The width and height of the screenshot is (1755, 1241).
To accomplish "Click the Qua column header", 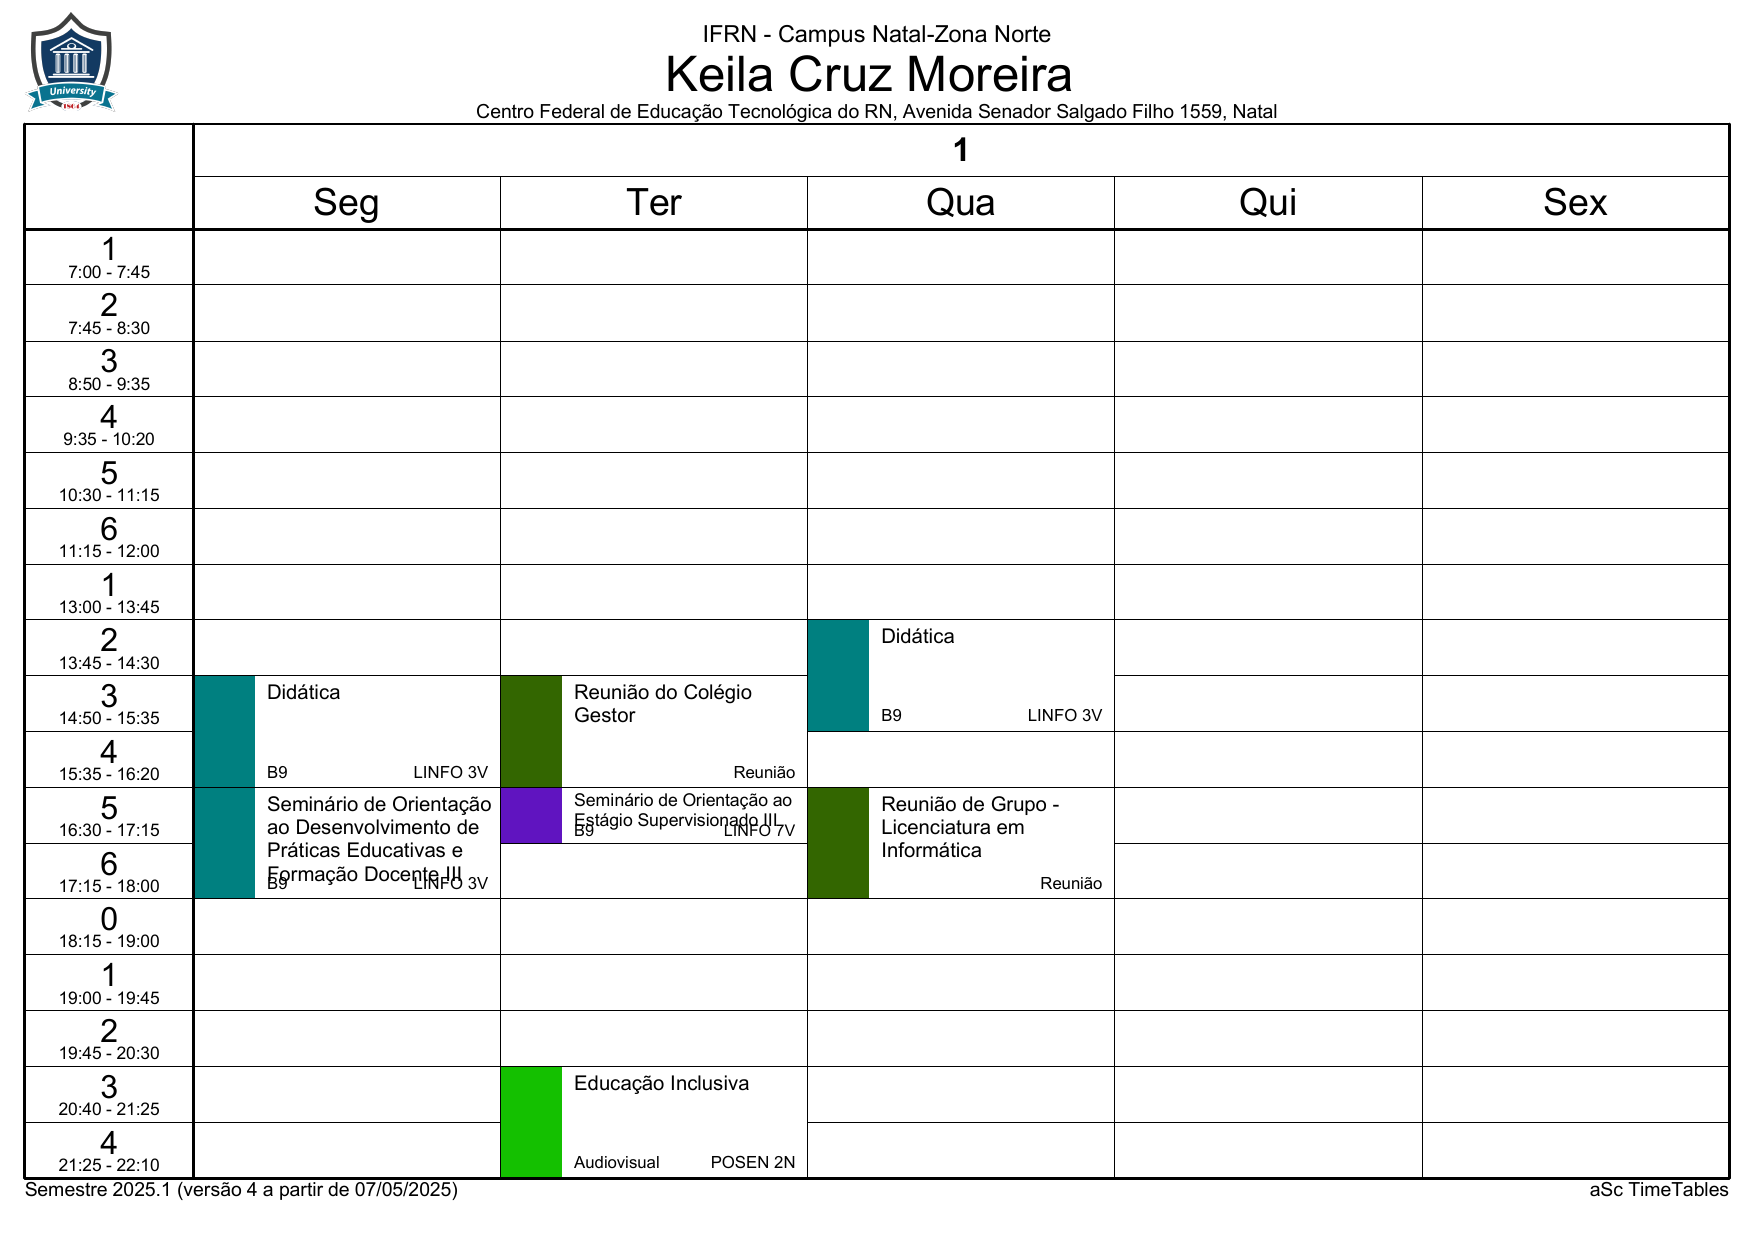I will click(960, 203).
